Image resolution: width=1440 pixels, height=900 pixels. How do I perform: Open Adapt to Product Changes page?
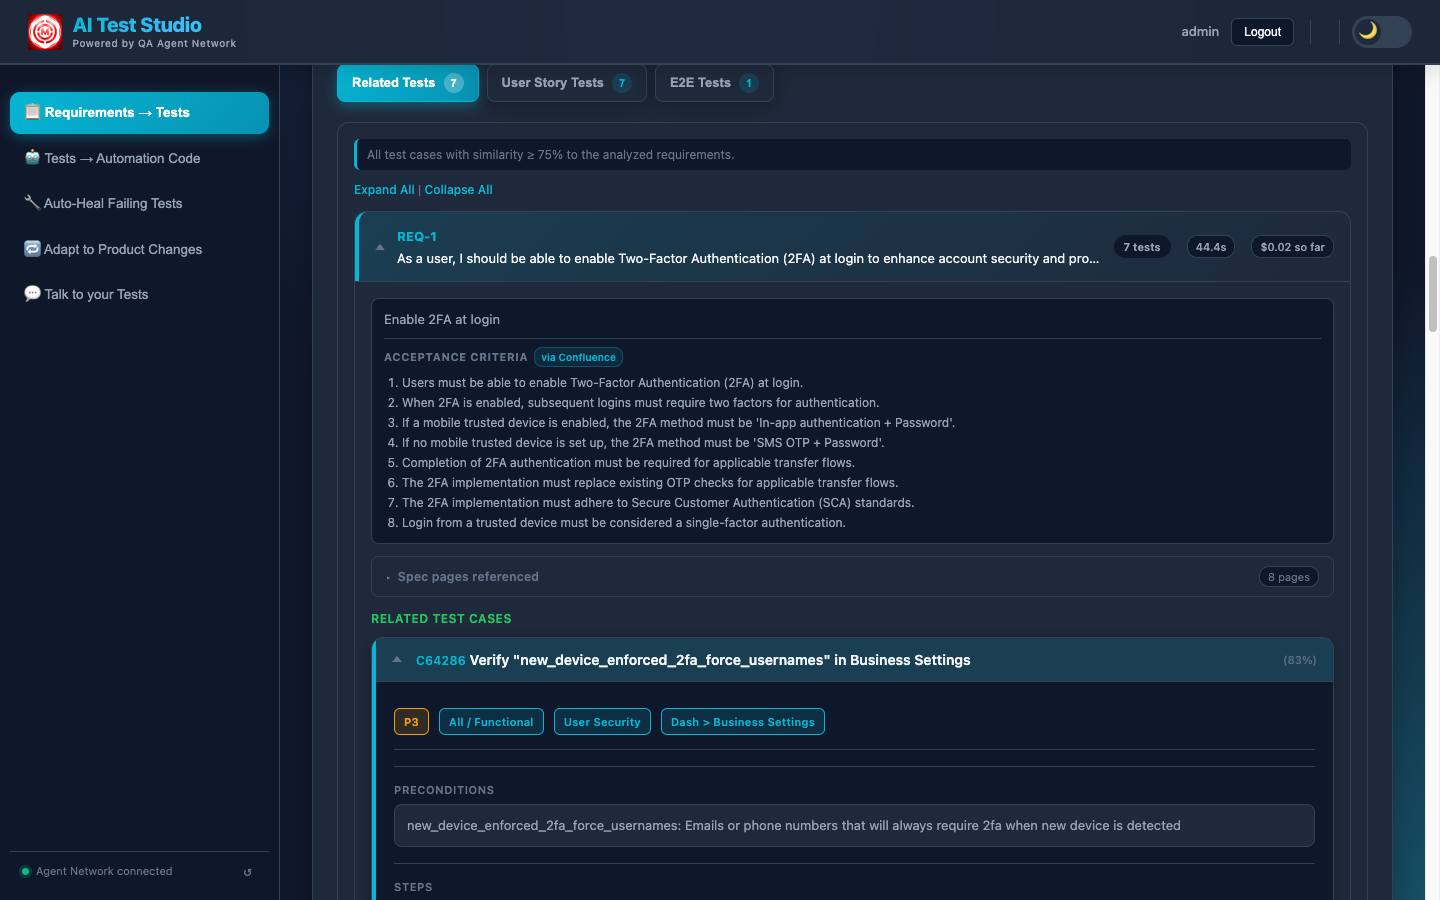[139, 249]
